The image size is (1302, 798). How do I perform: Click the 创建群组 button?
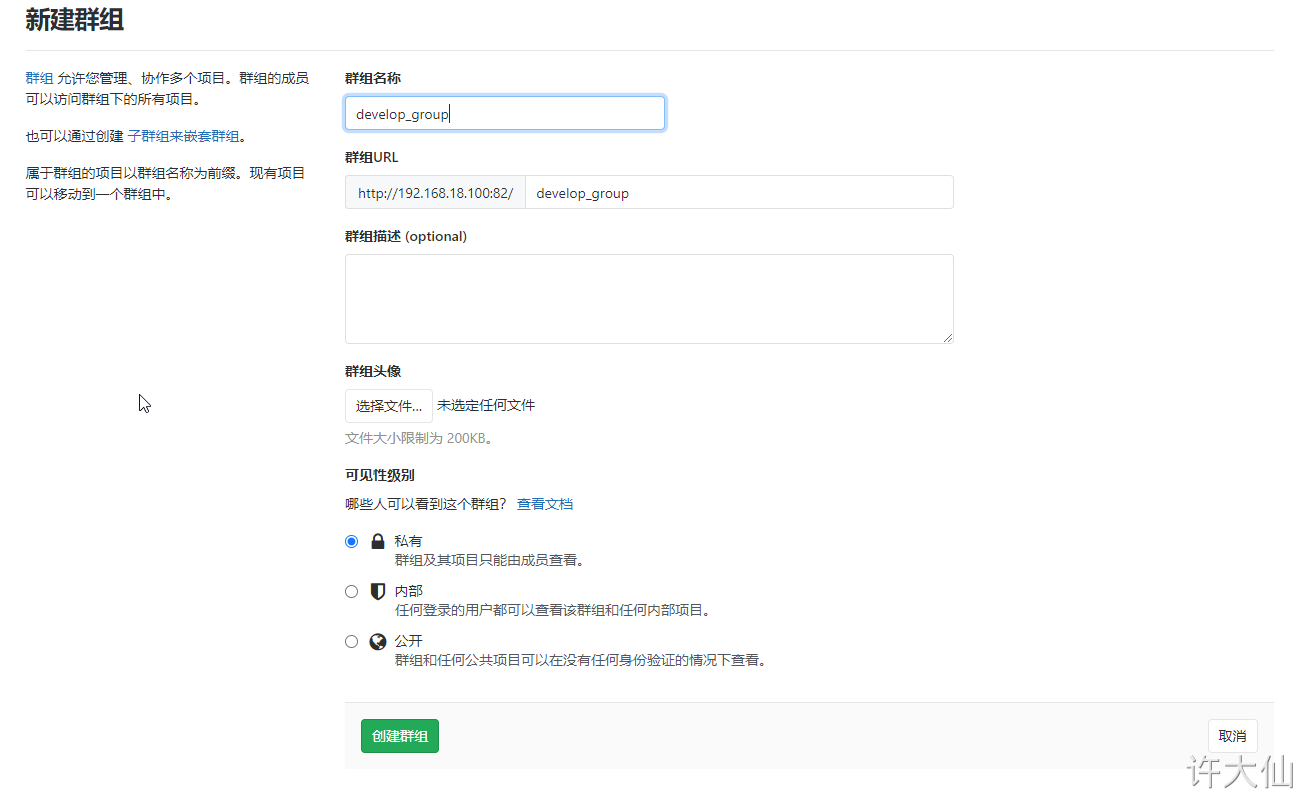pos(400,736)
